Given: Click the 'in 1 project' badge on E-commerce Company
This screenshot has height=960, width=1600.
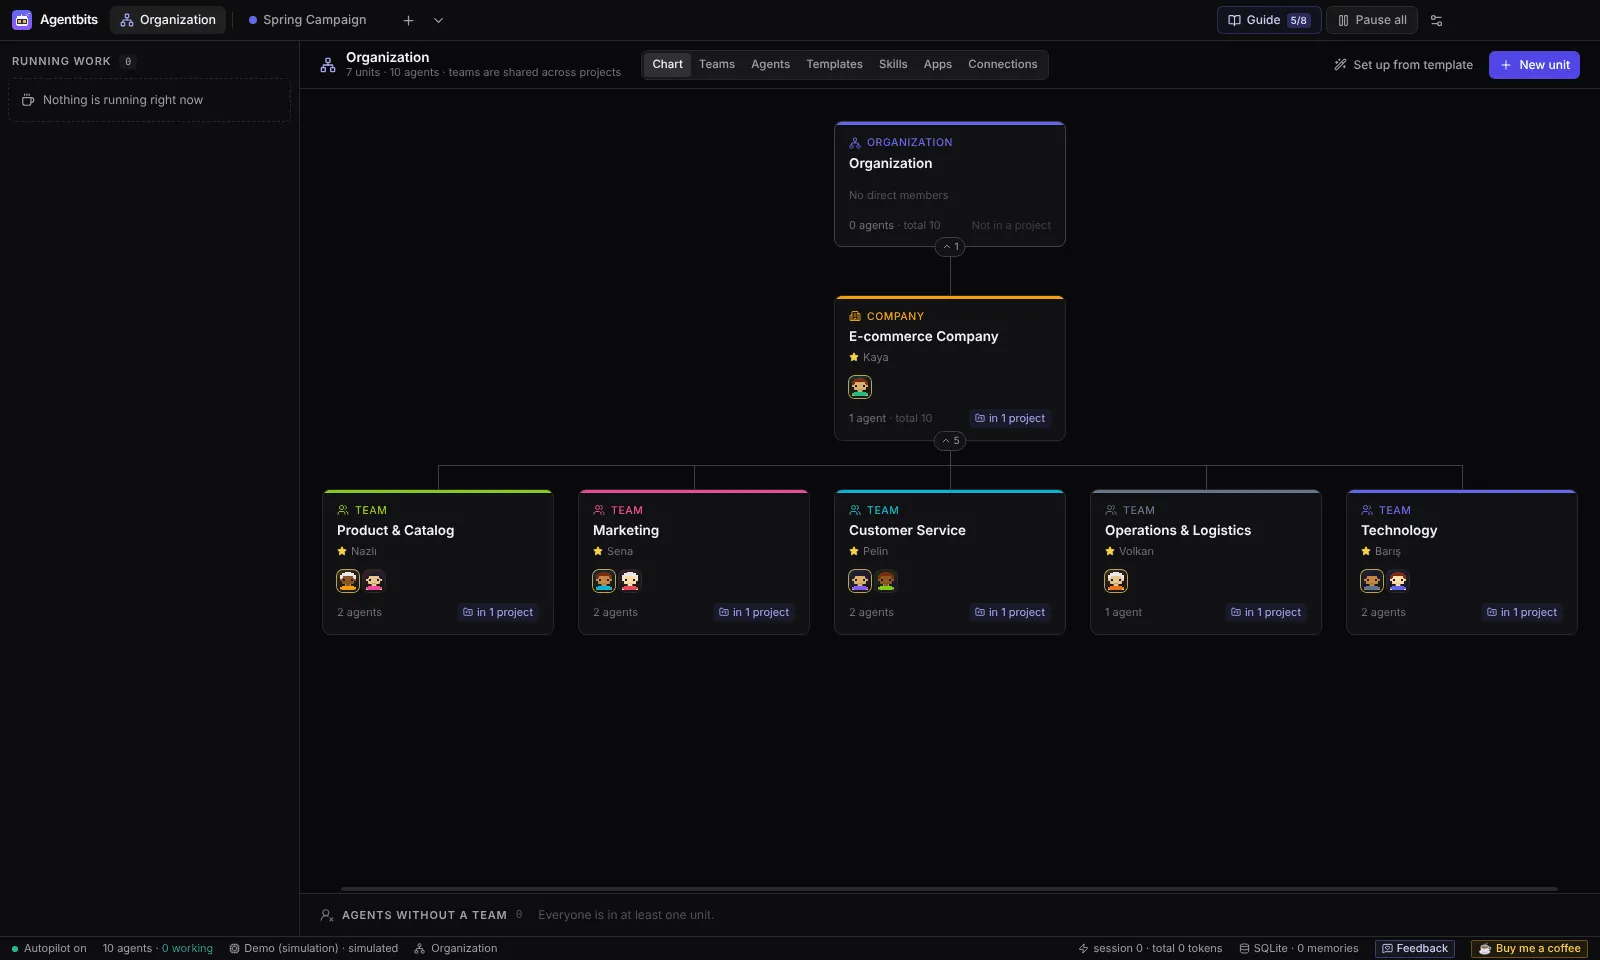Looking at the screenshot, I should point(1010,418).
